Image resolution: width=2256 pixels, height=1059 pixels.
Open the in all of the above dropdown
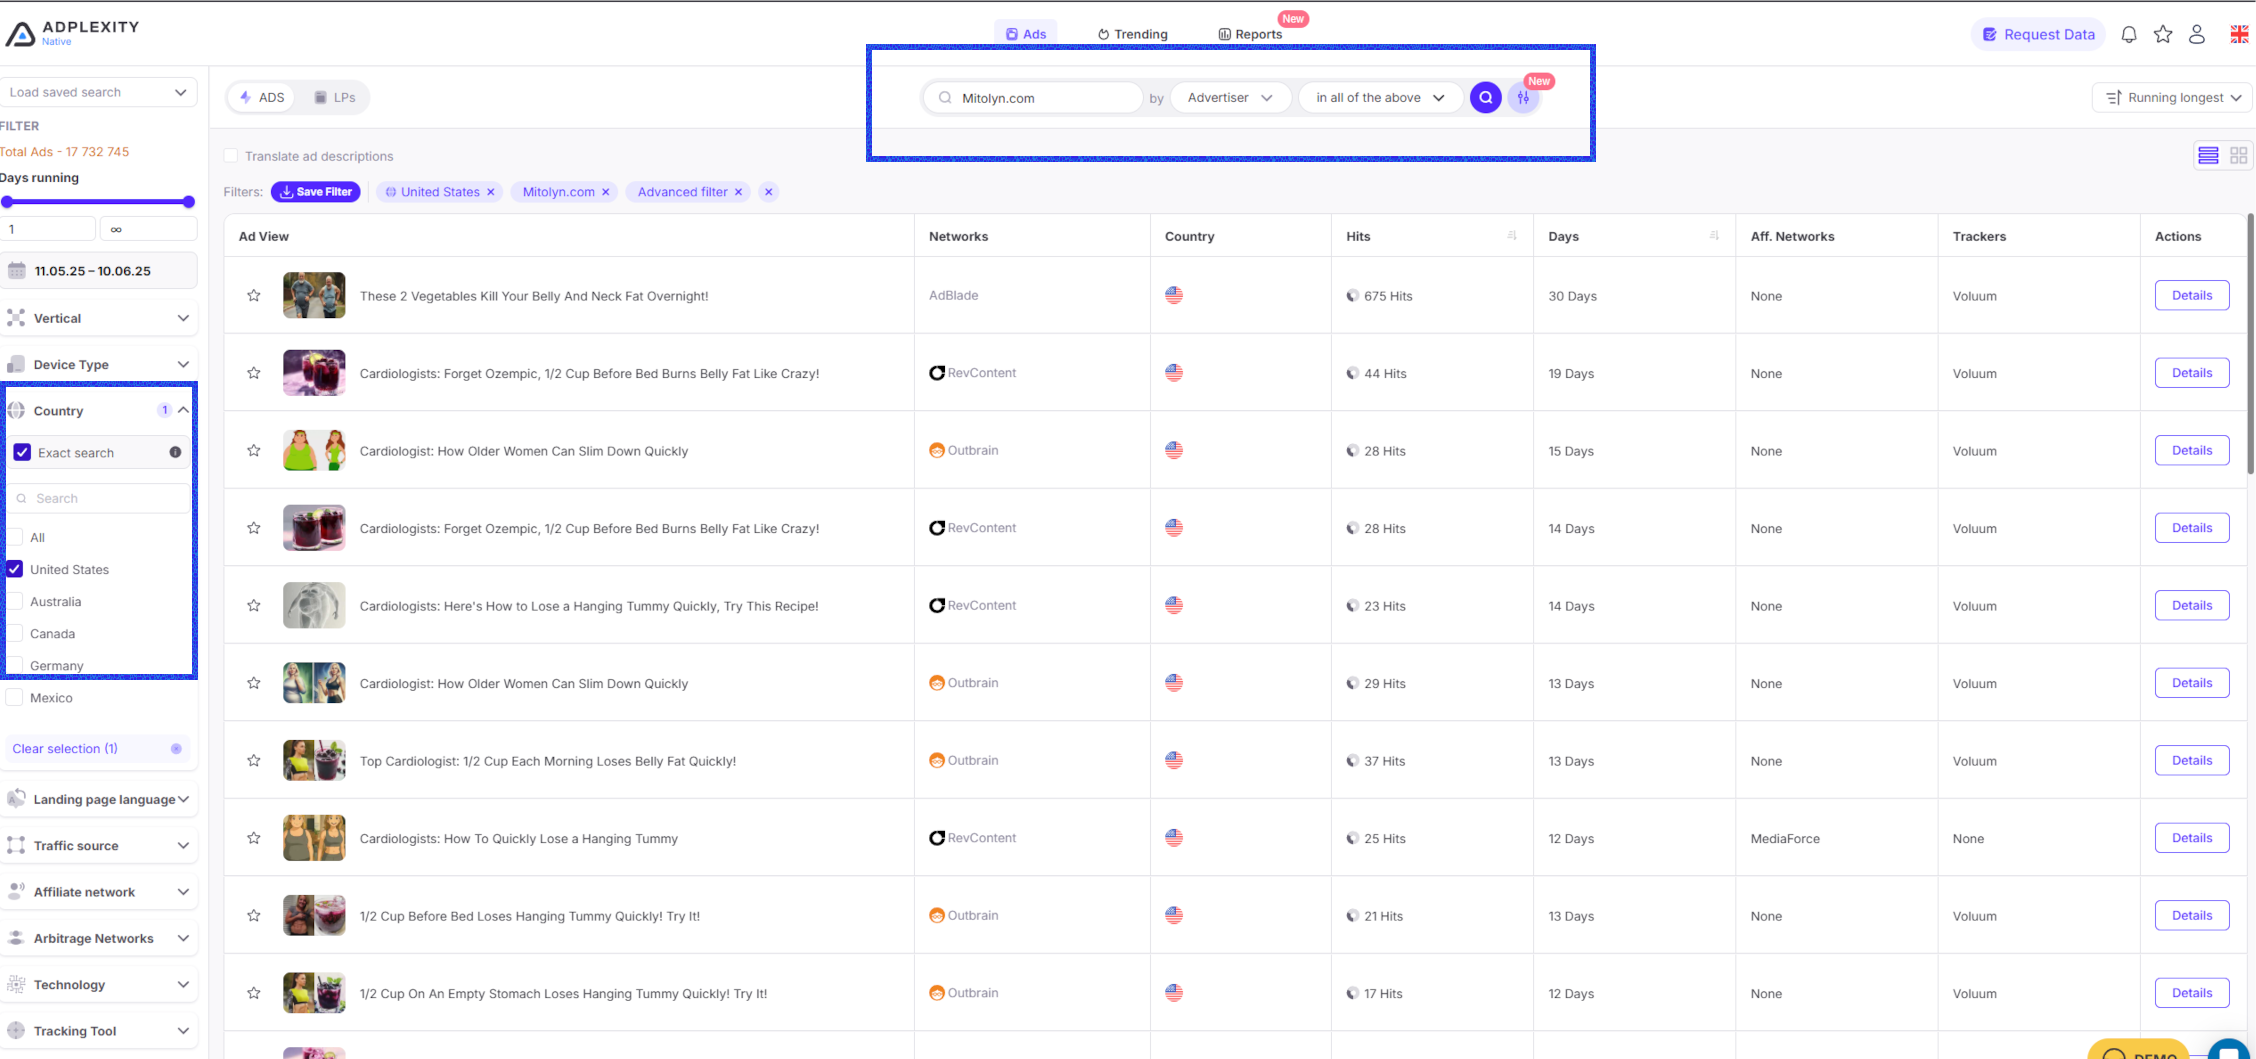point(1380,98)
